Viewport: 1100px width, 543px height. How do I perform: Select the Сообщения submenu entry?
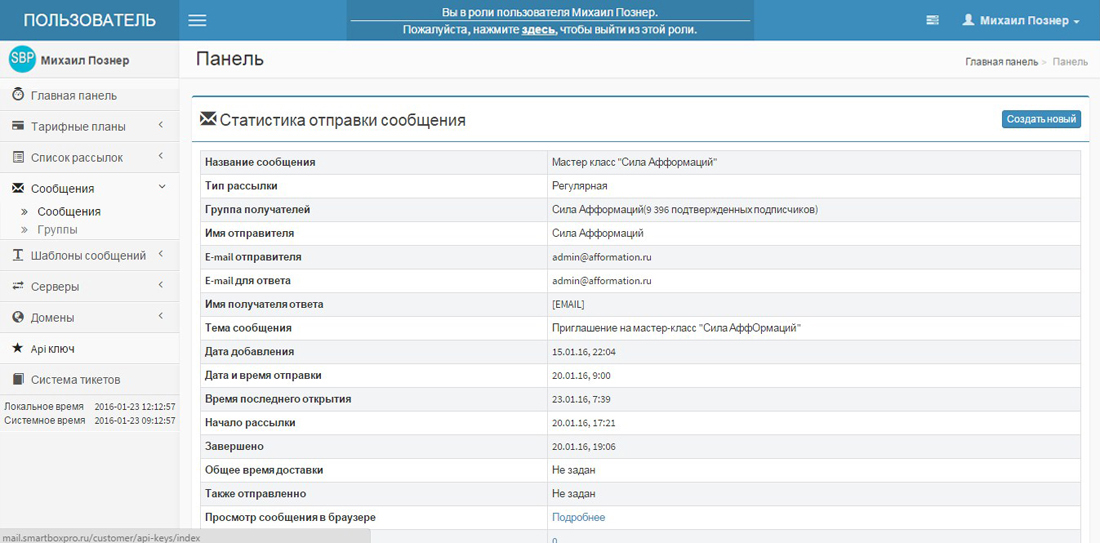69,211
